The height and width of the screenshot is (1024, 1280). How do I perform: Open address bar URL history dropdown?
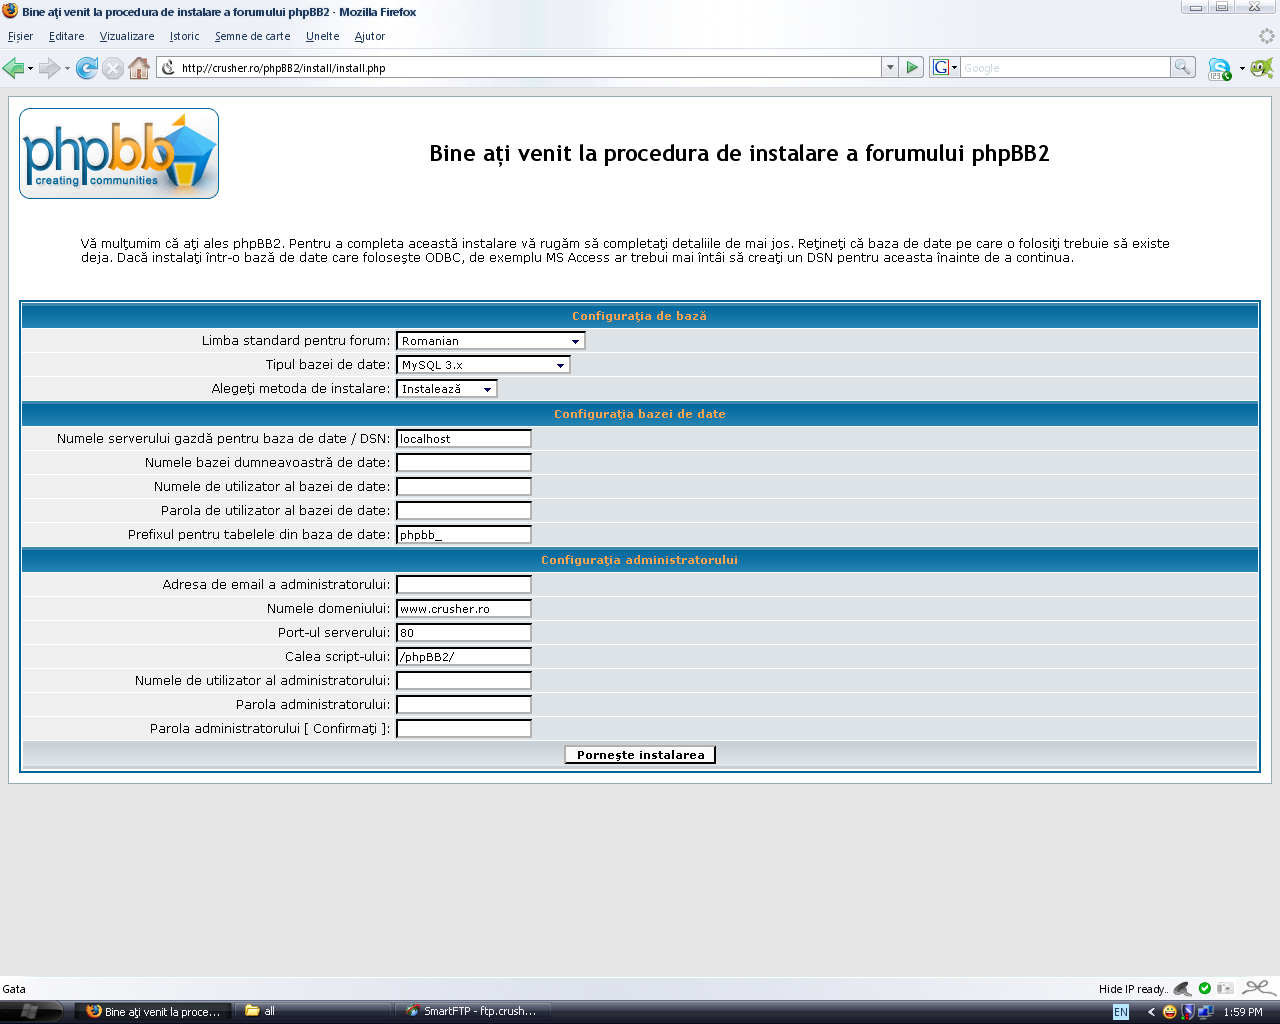(x=890, y=67)
